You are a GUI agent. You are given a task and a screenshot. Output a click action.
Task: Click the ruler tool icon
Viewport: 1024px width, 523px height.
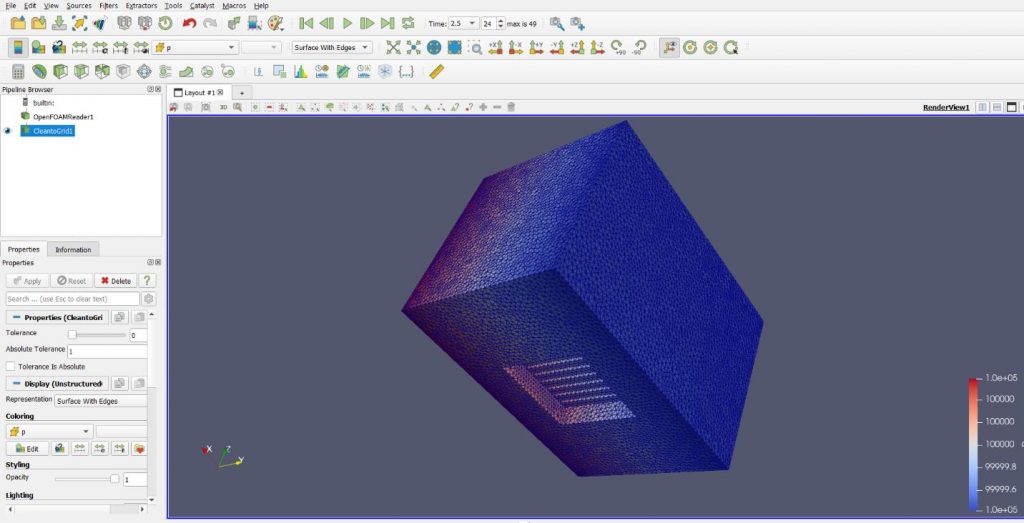436,71
